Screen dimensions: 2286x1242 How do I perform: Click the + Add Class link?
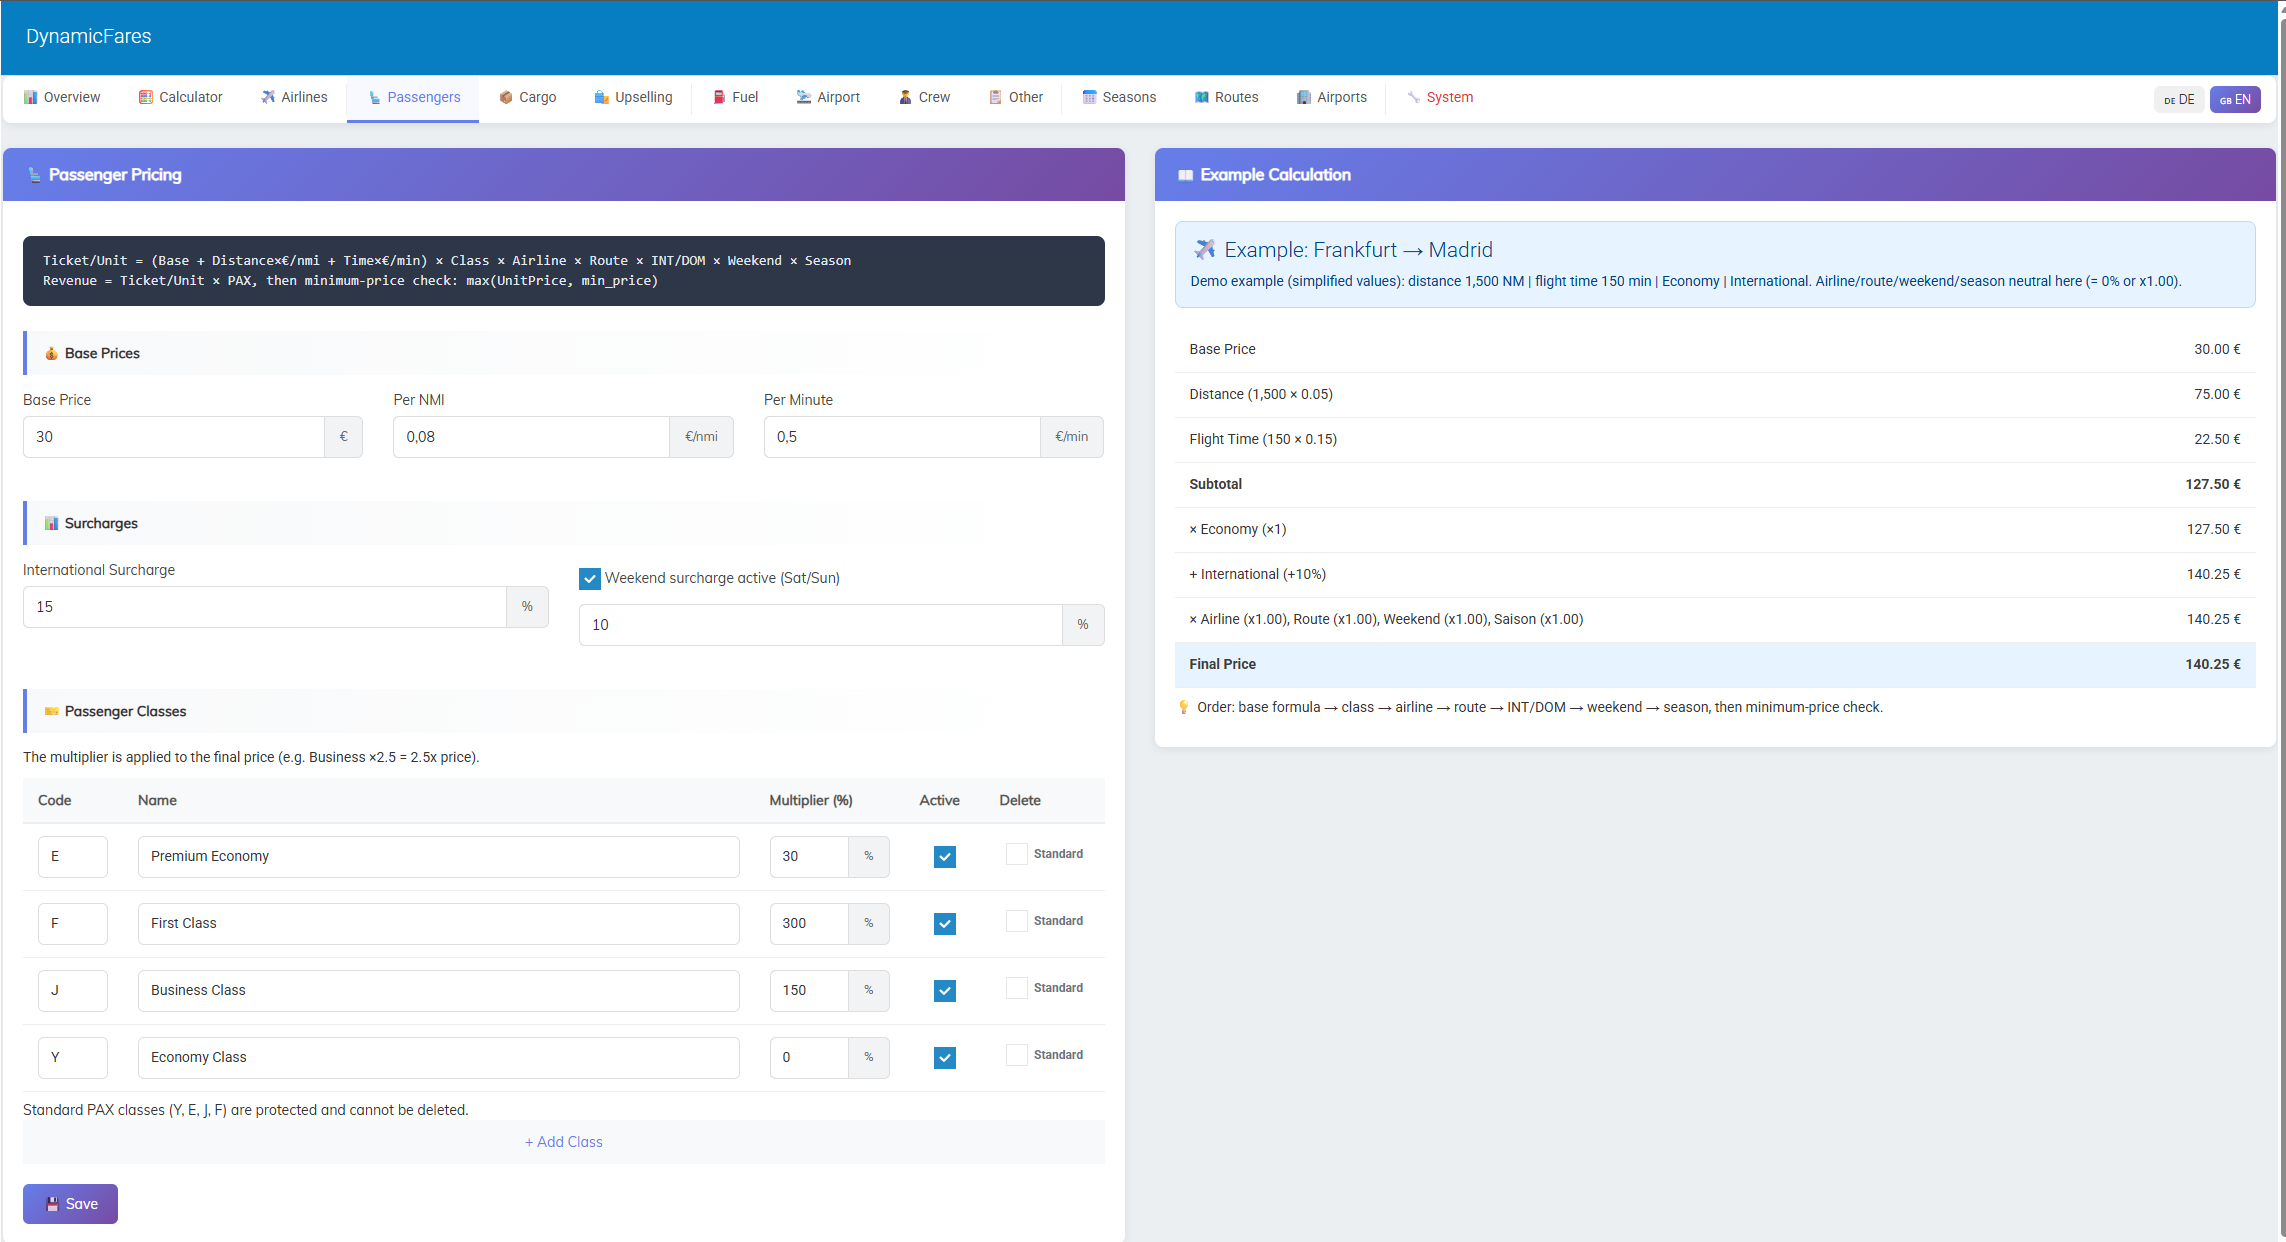(563, 1142)
